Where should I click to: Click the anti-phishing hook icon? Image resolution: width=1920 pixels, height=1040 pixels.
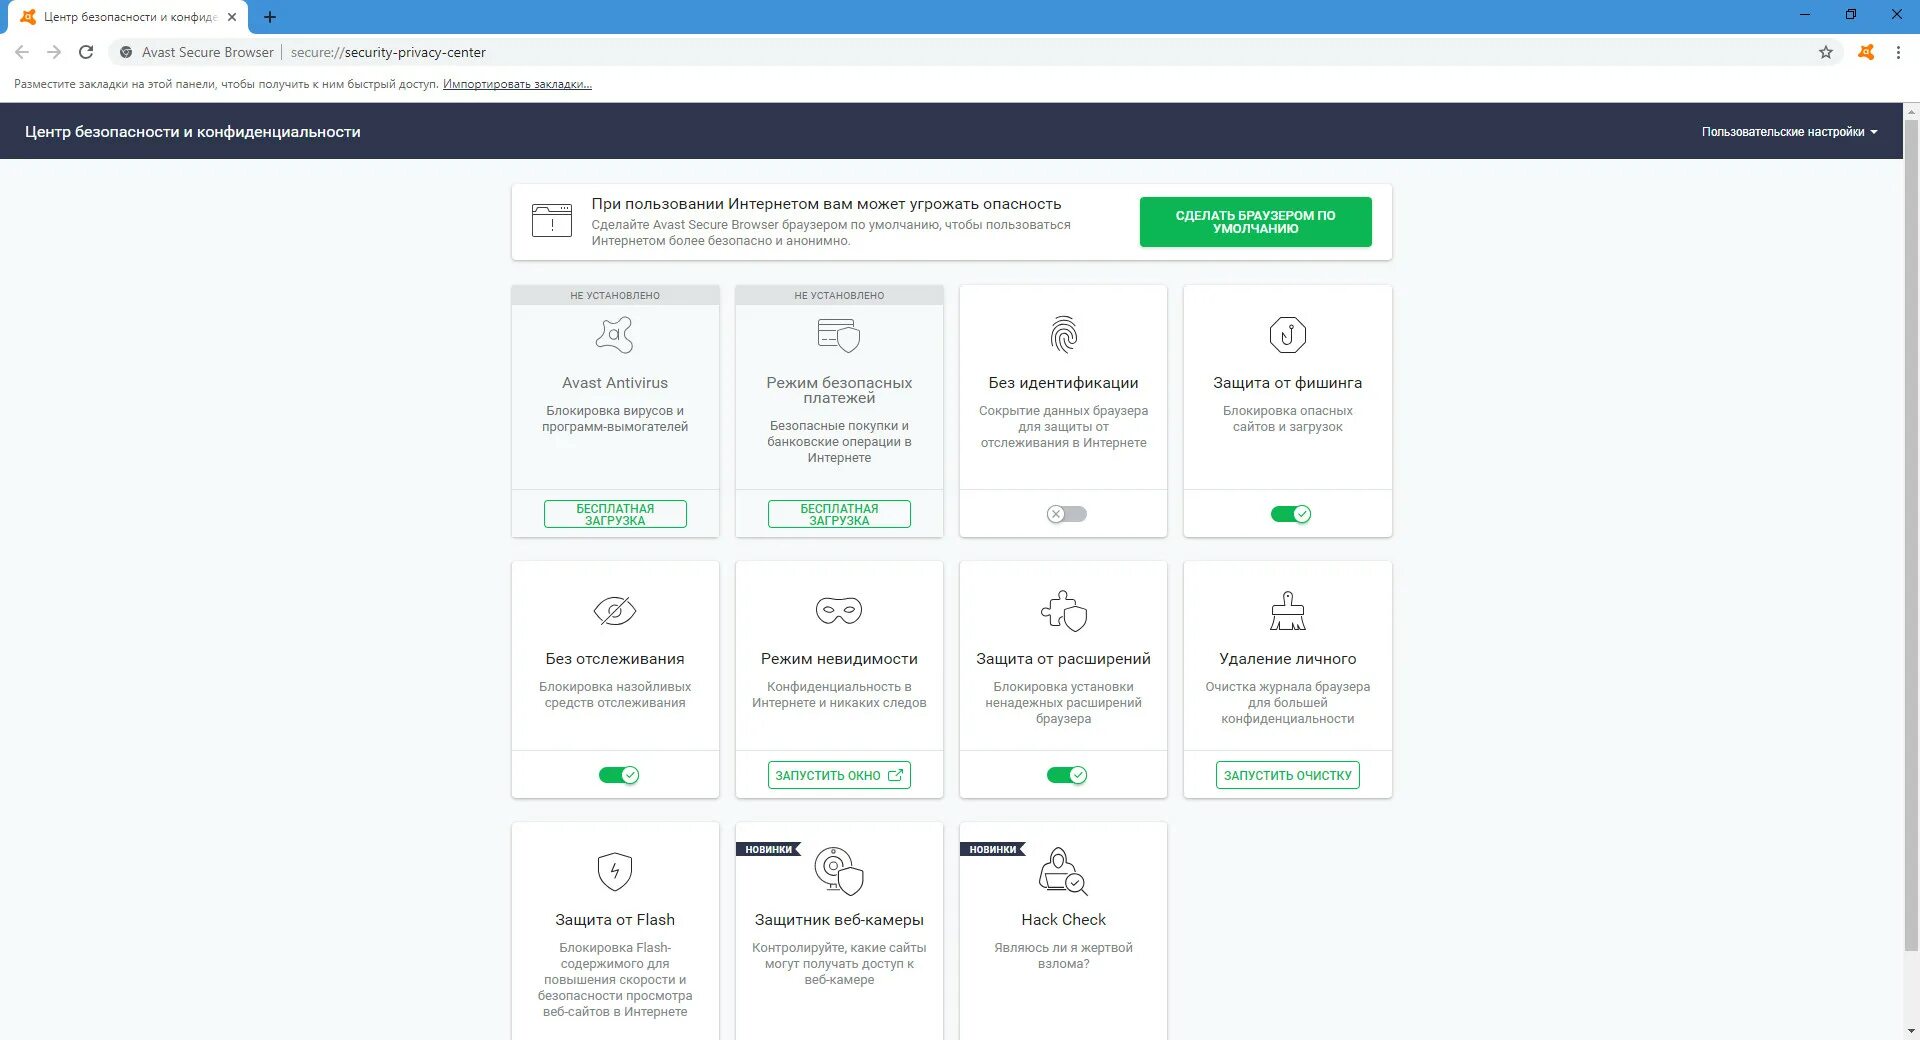pos(1287,335)
